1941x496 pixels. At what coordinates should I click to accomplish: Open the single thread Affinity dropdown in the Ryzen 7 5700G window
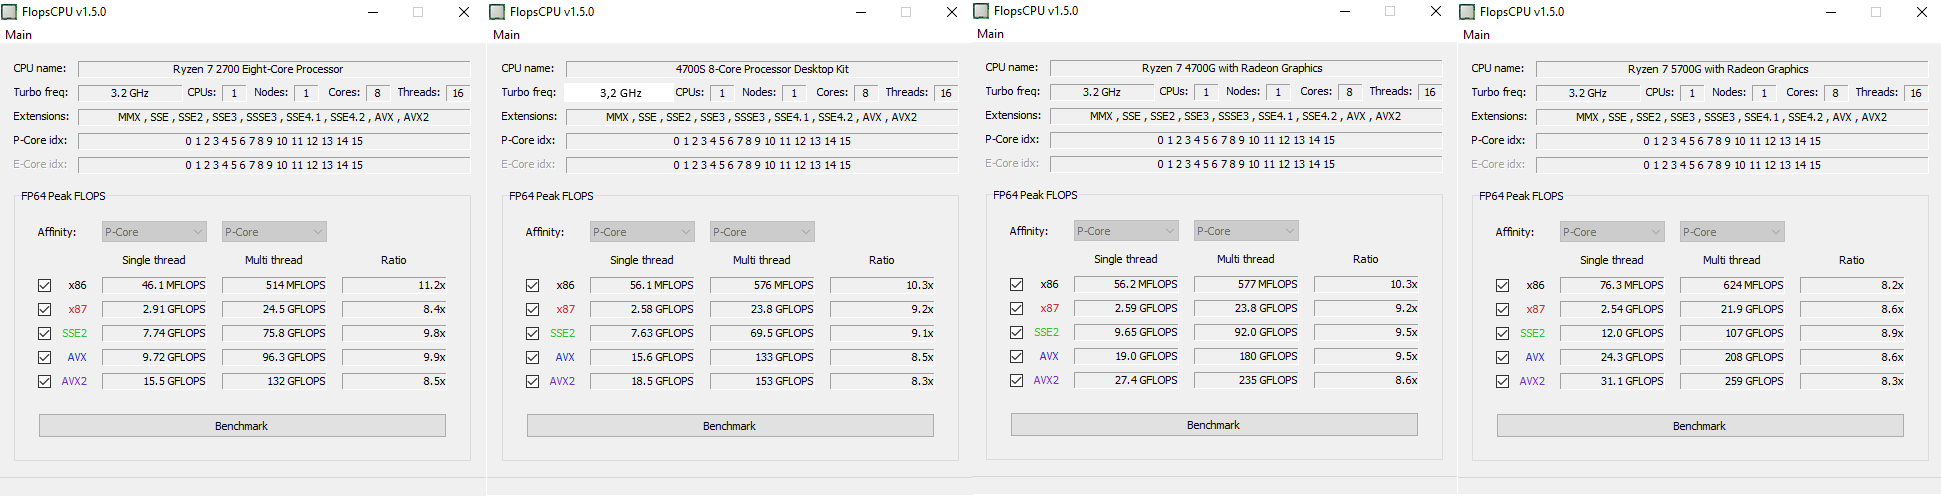click(1612, 232)
